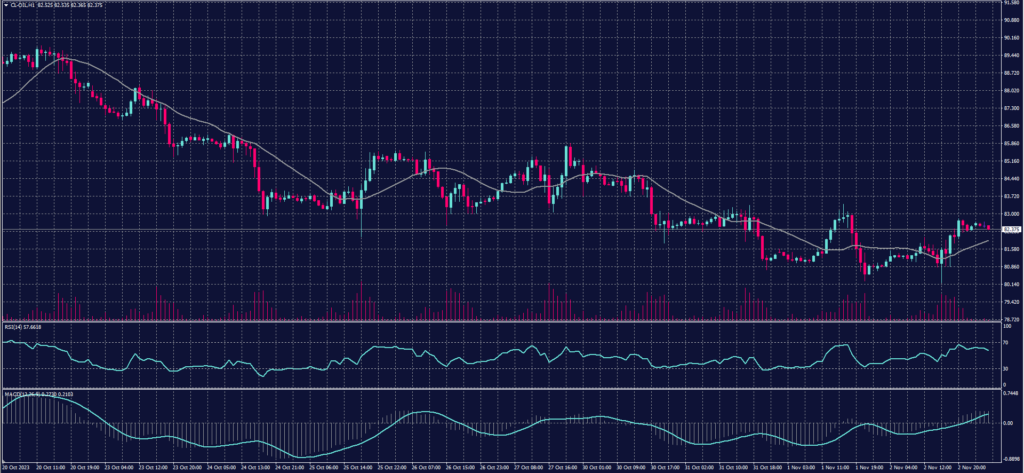Click the RSI(14) indicator label
This screenshot has height=473, width=1024.
pos(12,326)
